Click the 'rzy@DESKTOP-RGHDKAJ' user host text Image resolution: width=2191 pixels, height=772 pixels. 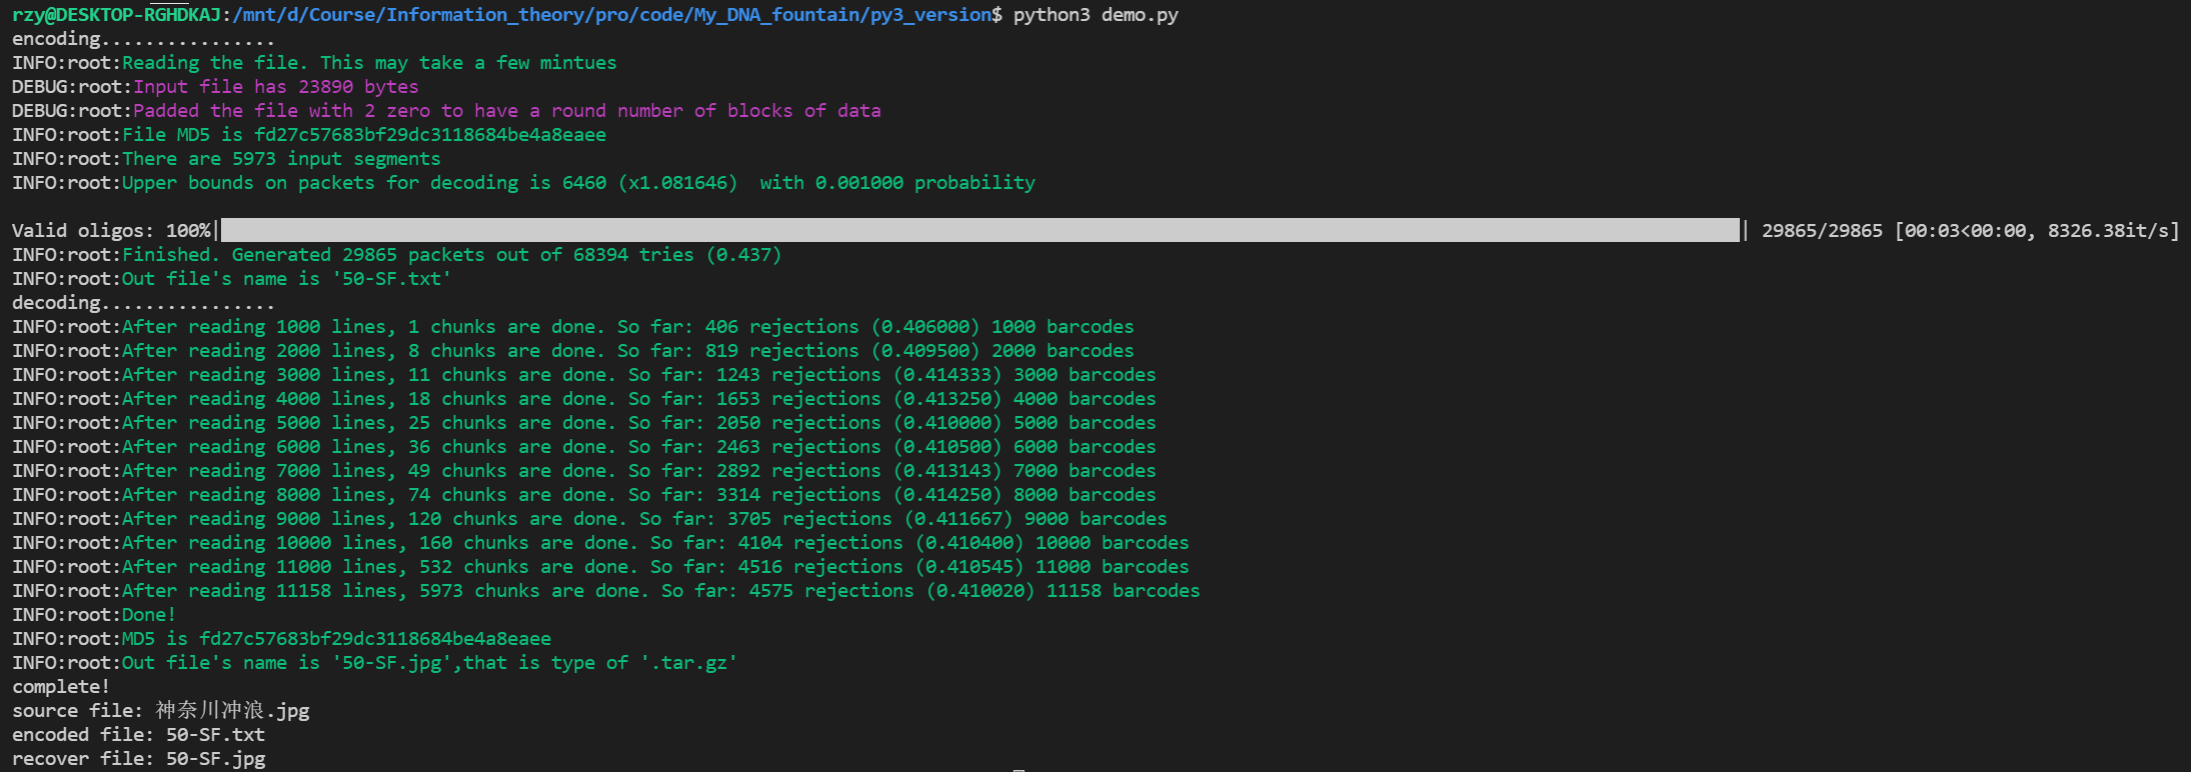pyautogui.click(x=116, y=15)
